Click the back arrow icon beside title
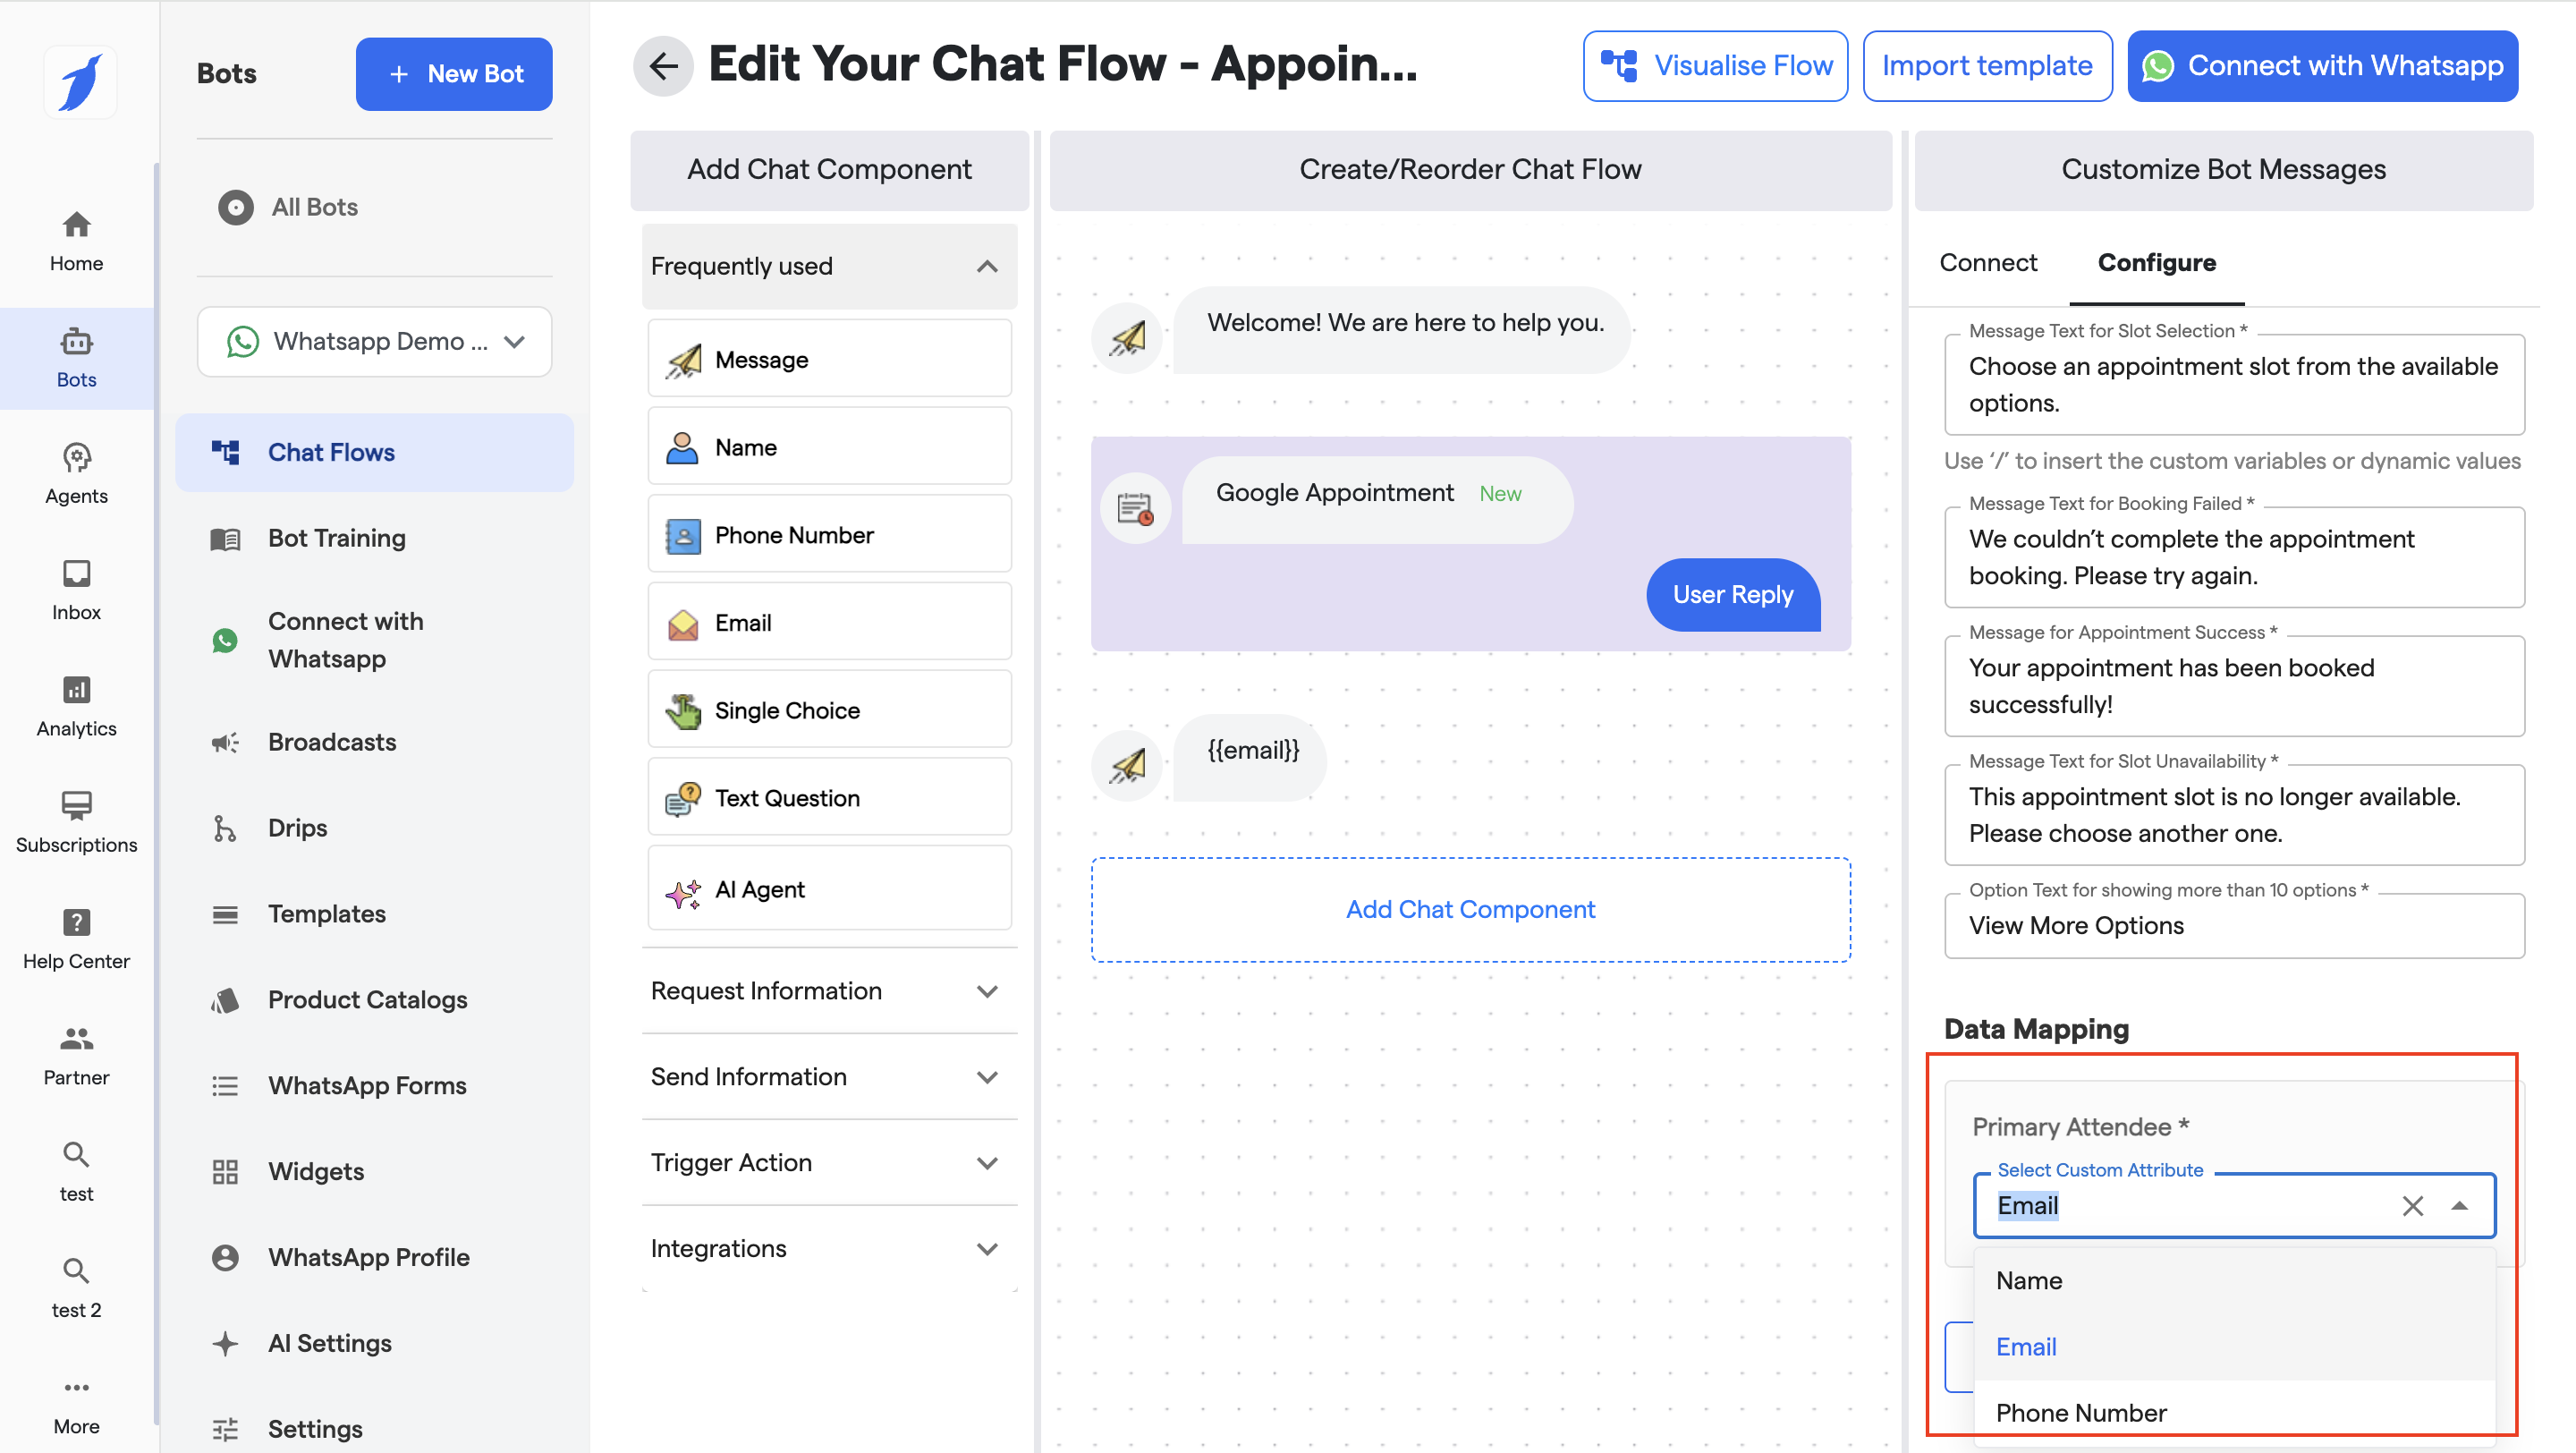The image size is (2576, 1453). pyautogui.click(x=663, y=66)
